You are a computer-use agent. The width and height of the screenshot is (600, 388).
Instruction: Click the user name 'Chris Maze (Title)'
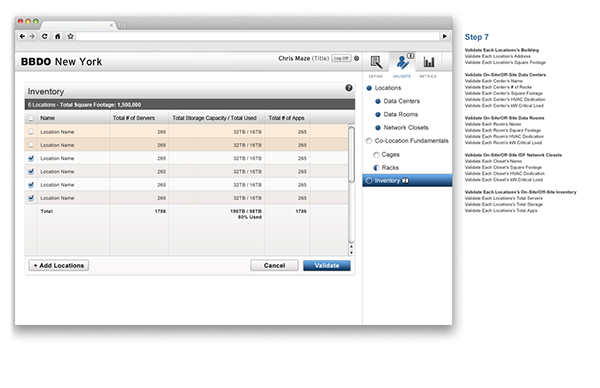(303, 59)
